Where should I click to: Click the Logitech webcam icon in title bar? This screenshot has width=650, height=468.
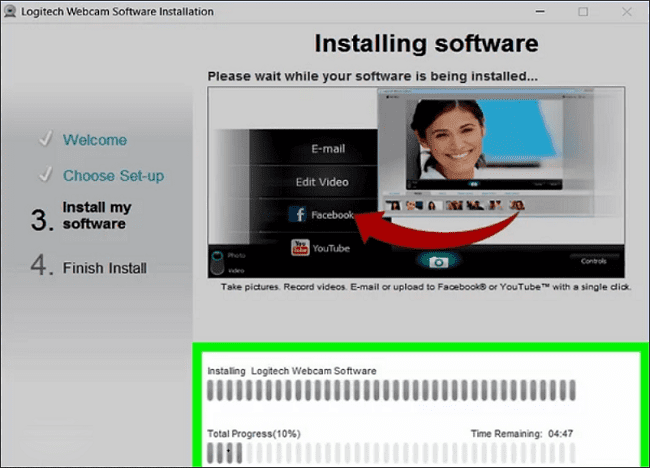[x=10, y=11]
